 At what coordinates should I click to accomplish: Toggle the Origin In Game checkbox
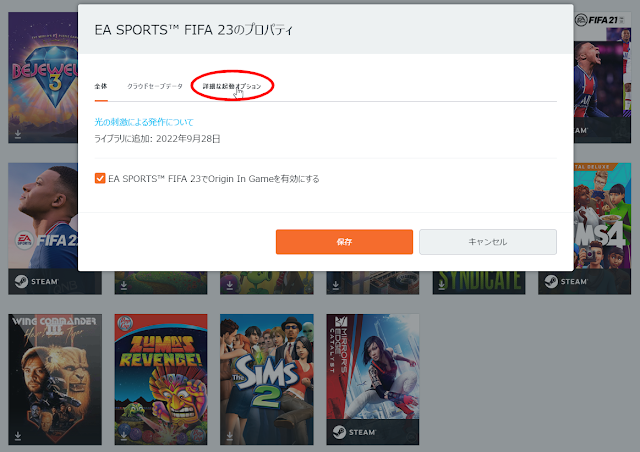[100, 178]
